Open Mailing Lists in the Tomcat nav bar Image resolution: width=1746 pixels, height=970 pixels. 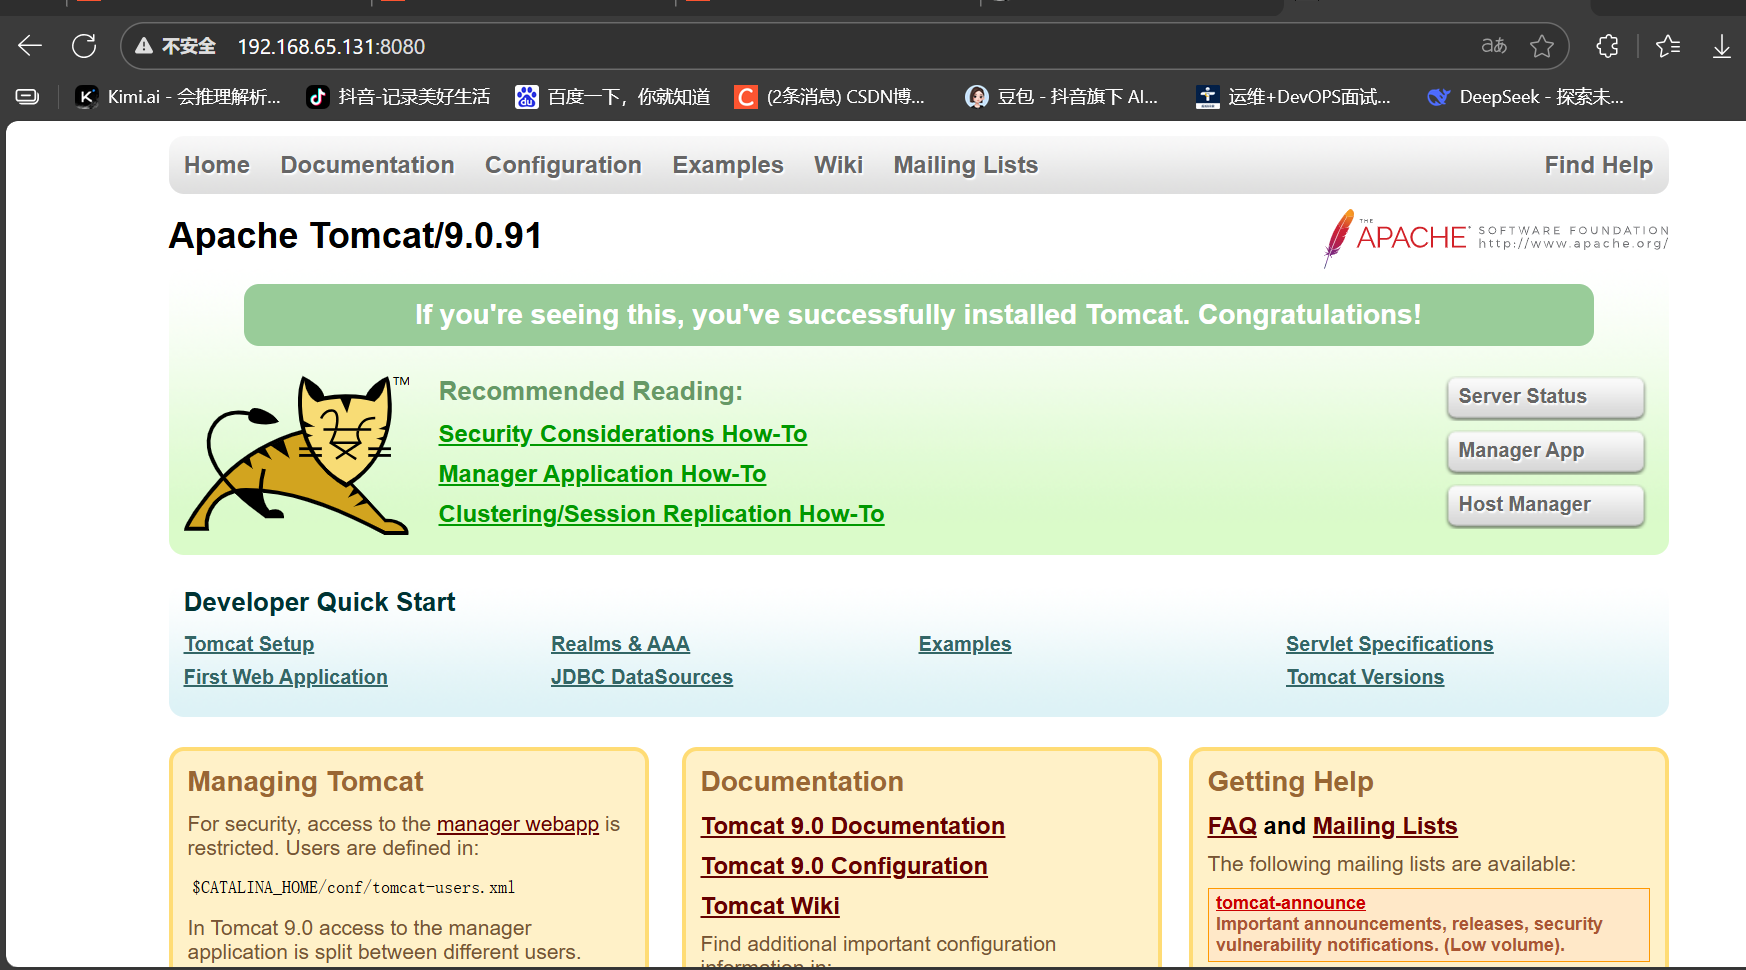pos(966,165)
